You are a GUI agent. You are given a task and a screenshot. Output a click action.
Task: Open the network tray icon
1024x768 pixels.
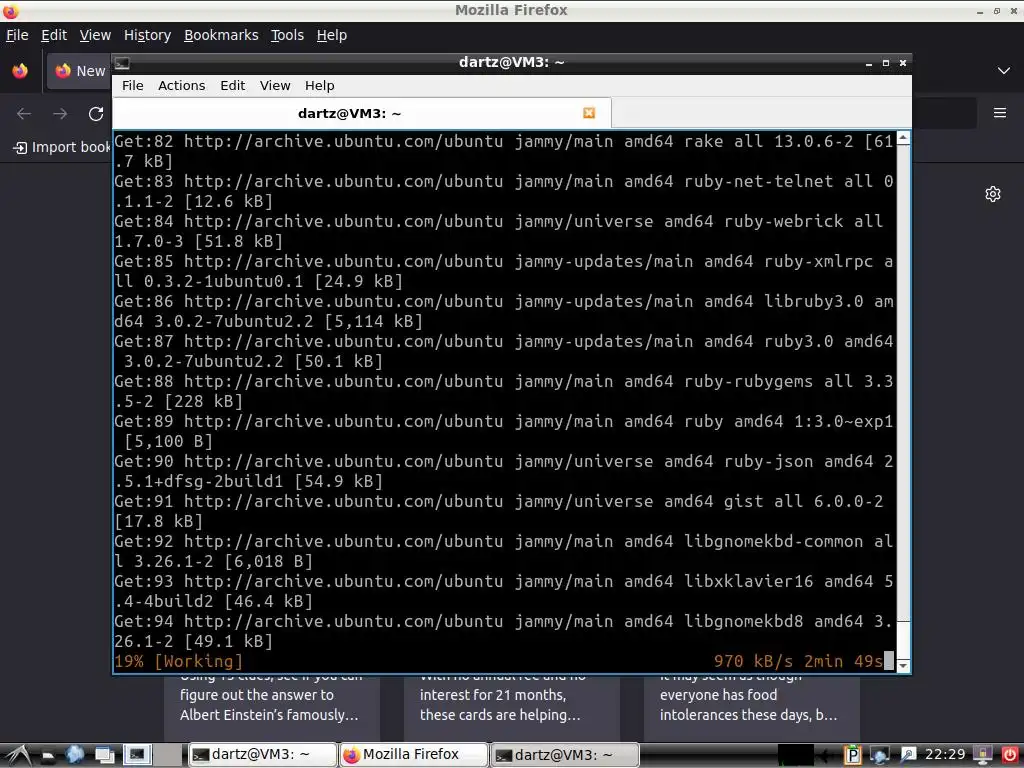tap(880, 756)
